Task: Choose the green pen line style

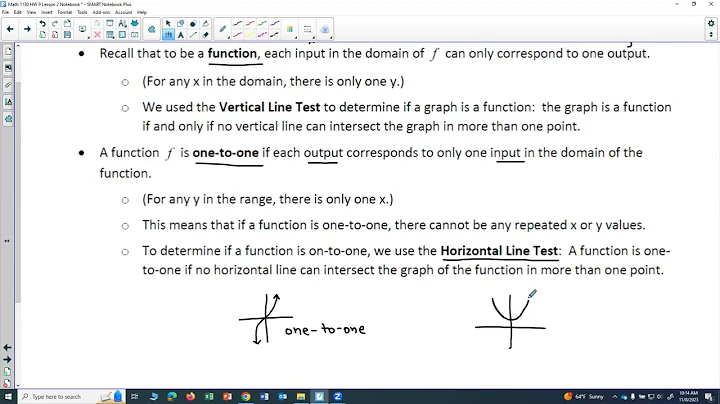Action: 262,23
